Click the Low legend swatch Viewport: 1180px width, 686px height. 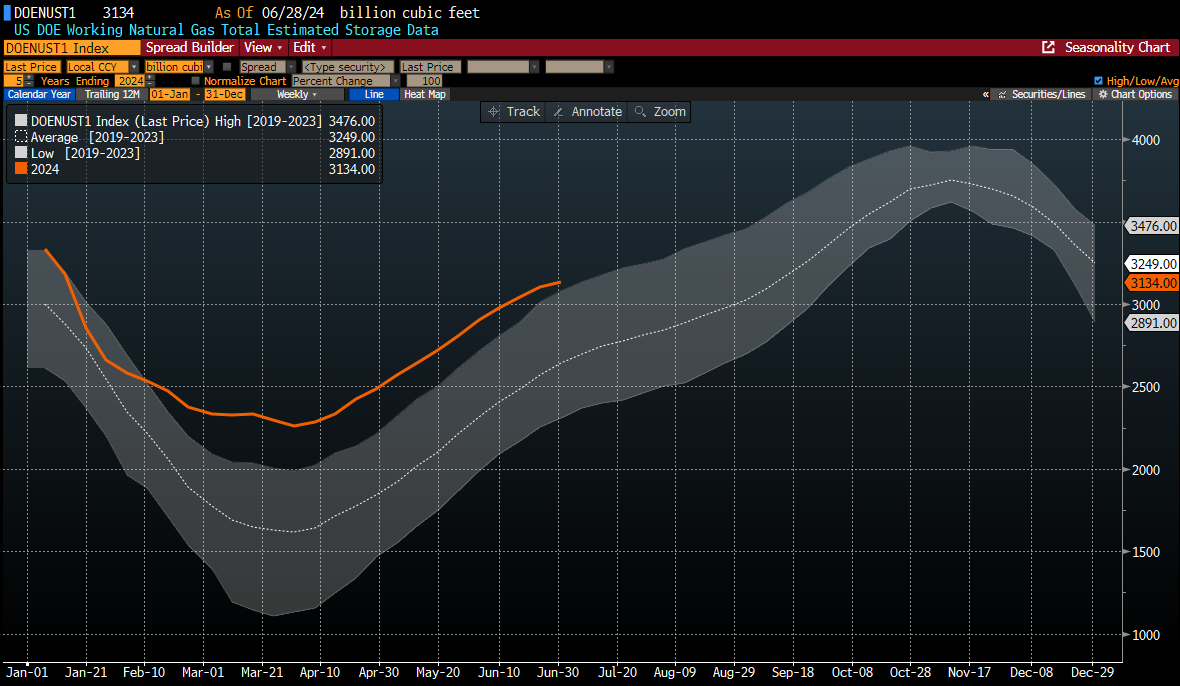pyautogui.click(x=21, y=153)
